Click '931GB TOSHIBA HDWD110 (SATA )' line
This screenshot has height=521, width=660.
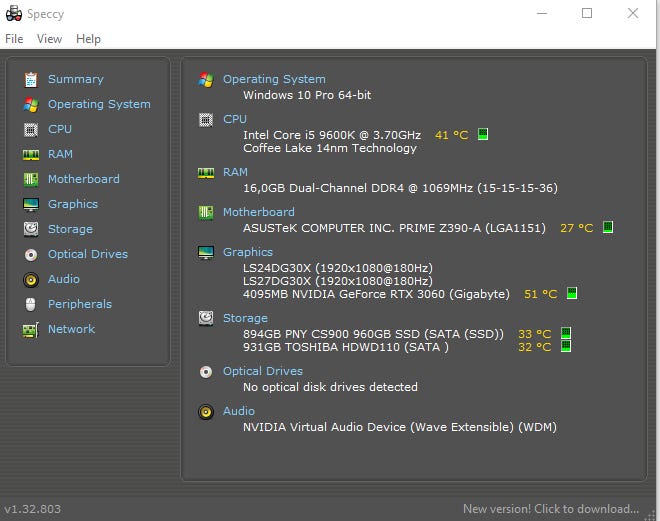click(x=346, y=347)
